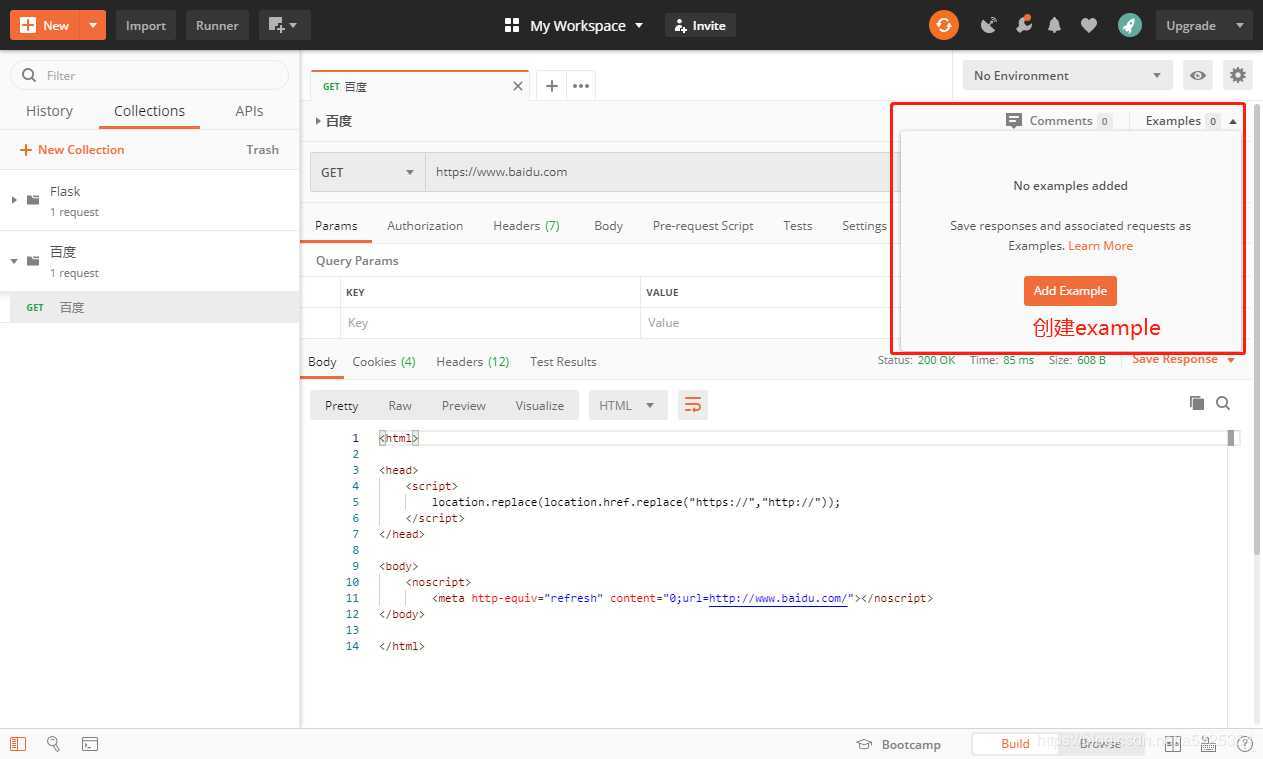Open request Settings tab
Viewport: 1263px width, 759px height.
pyautogui.click(x=864, y=226)
